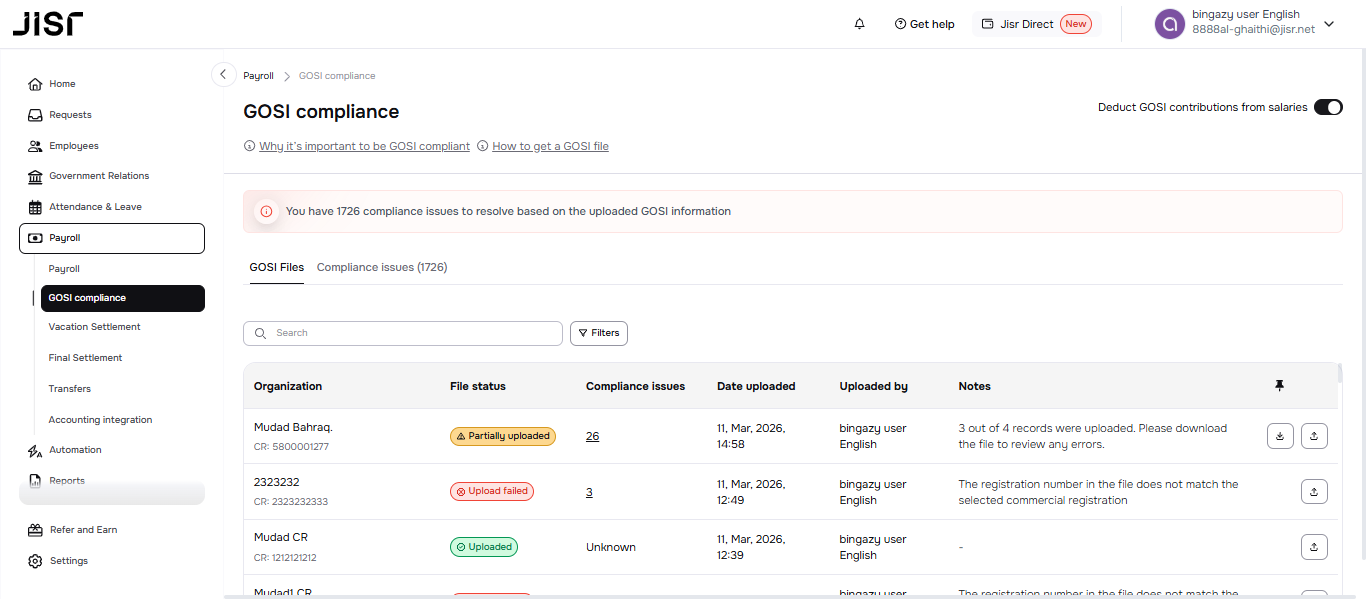Toggle Deduct GOSI contributions from salaries
This screenshot has width=1366, height=599.
[1327, 107]
